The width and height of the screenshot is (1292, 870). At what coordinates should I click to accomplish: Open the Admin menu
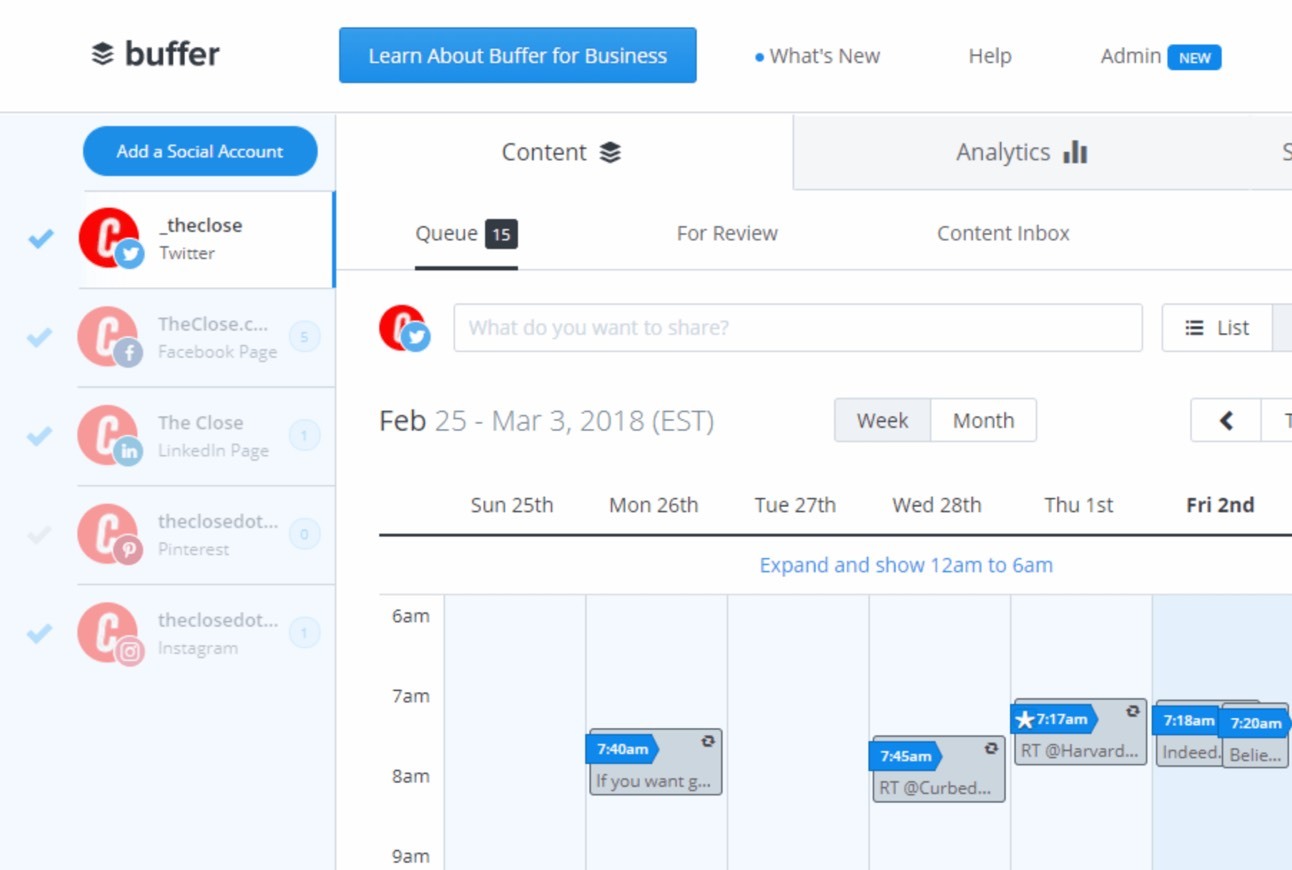1131,56
